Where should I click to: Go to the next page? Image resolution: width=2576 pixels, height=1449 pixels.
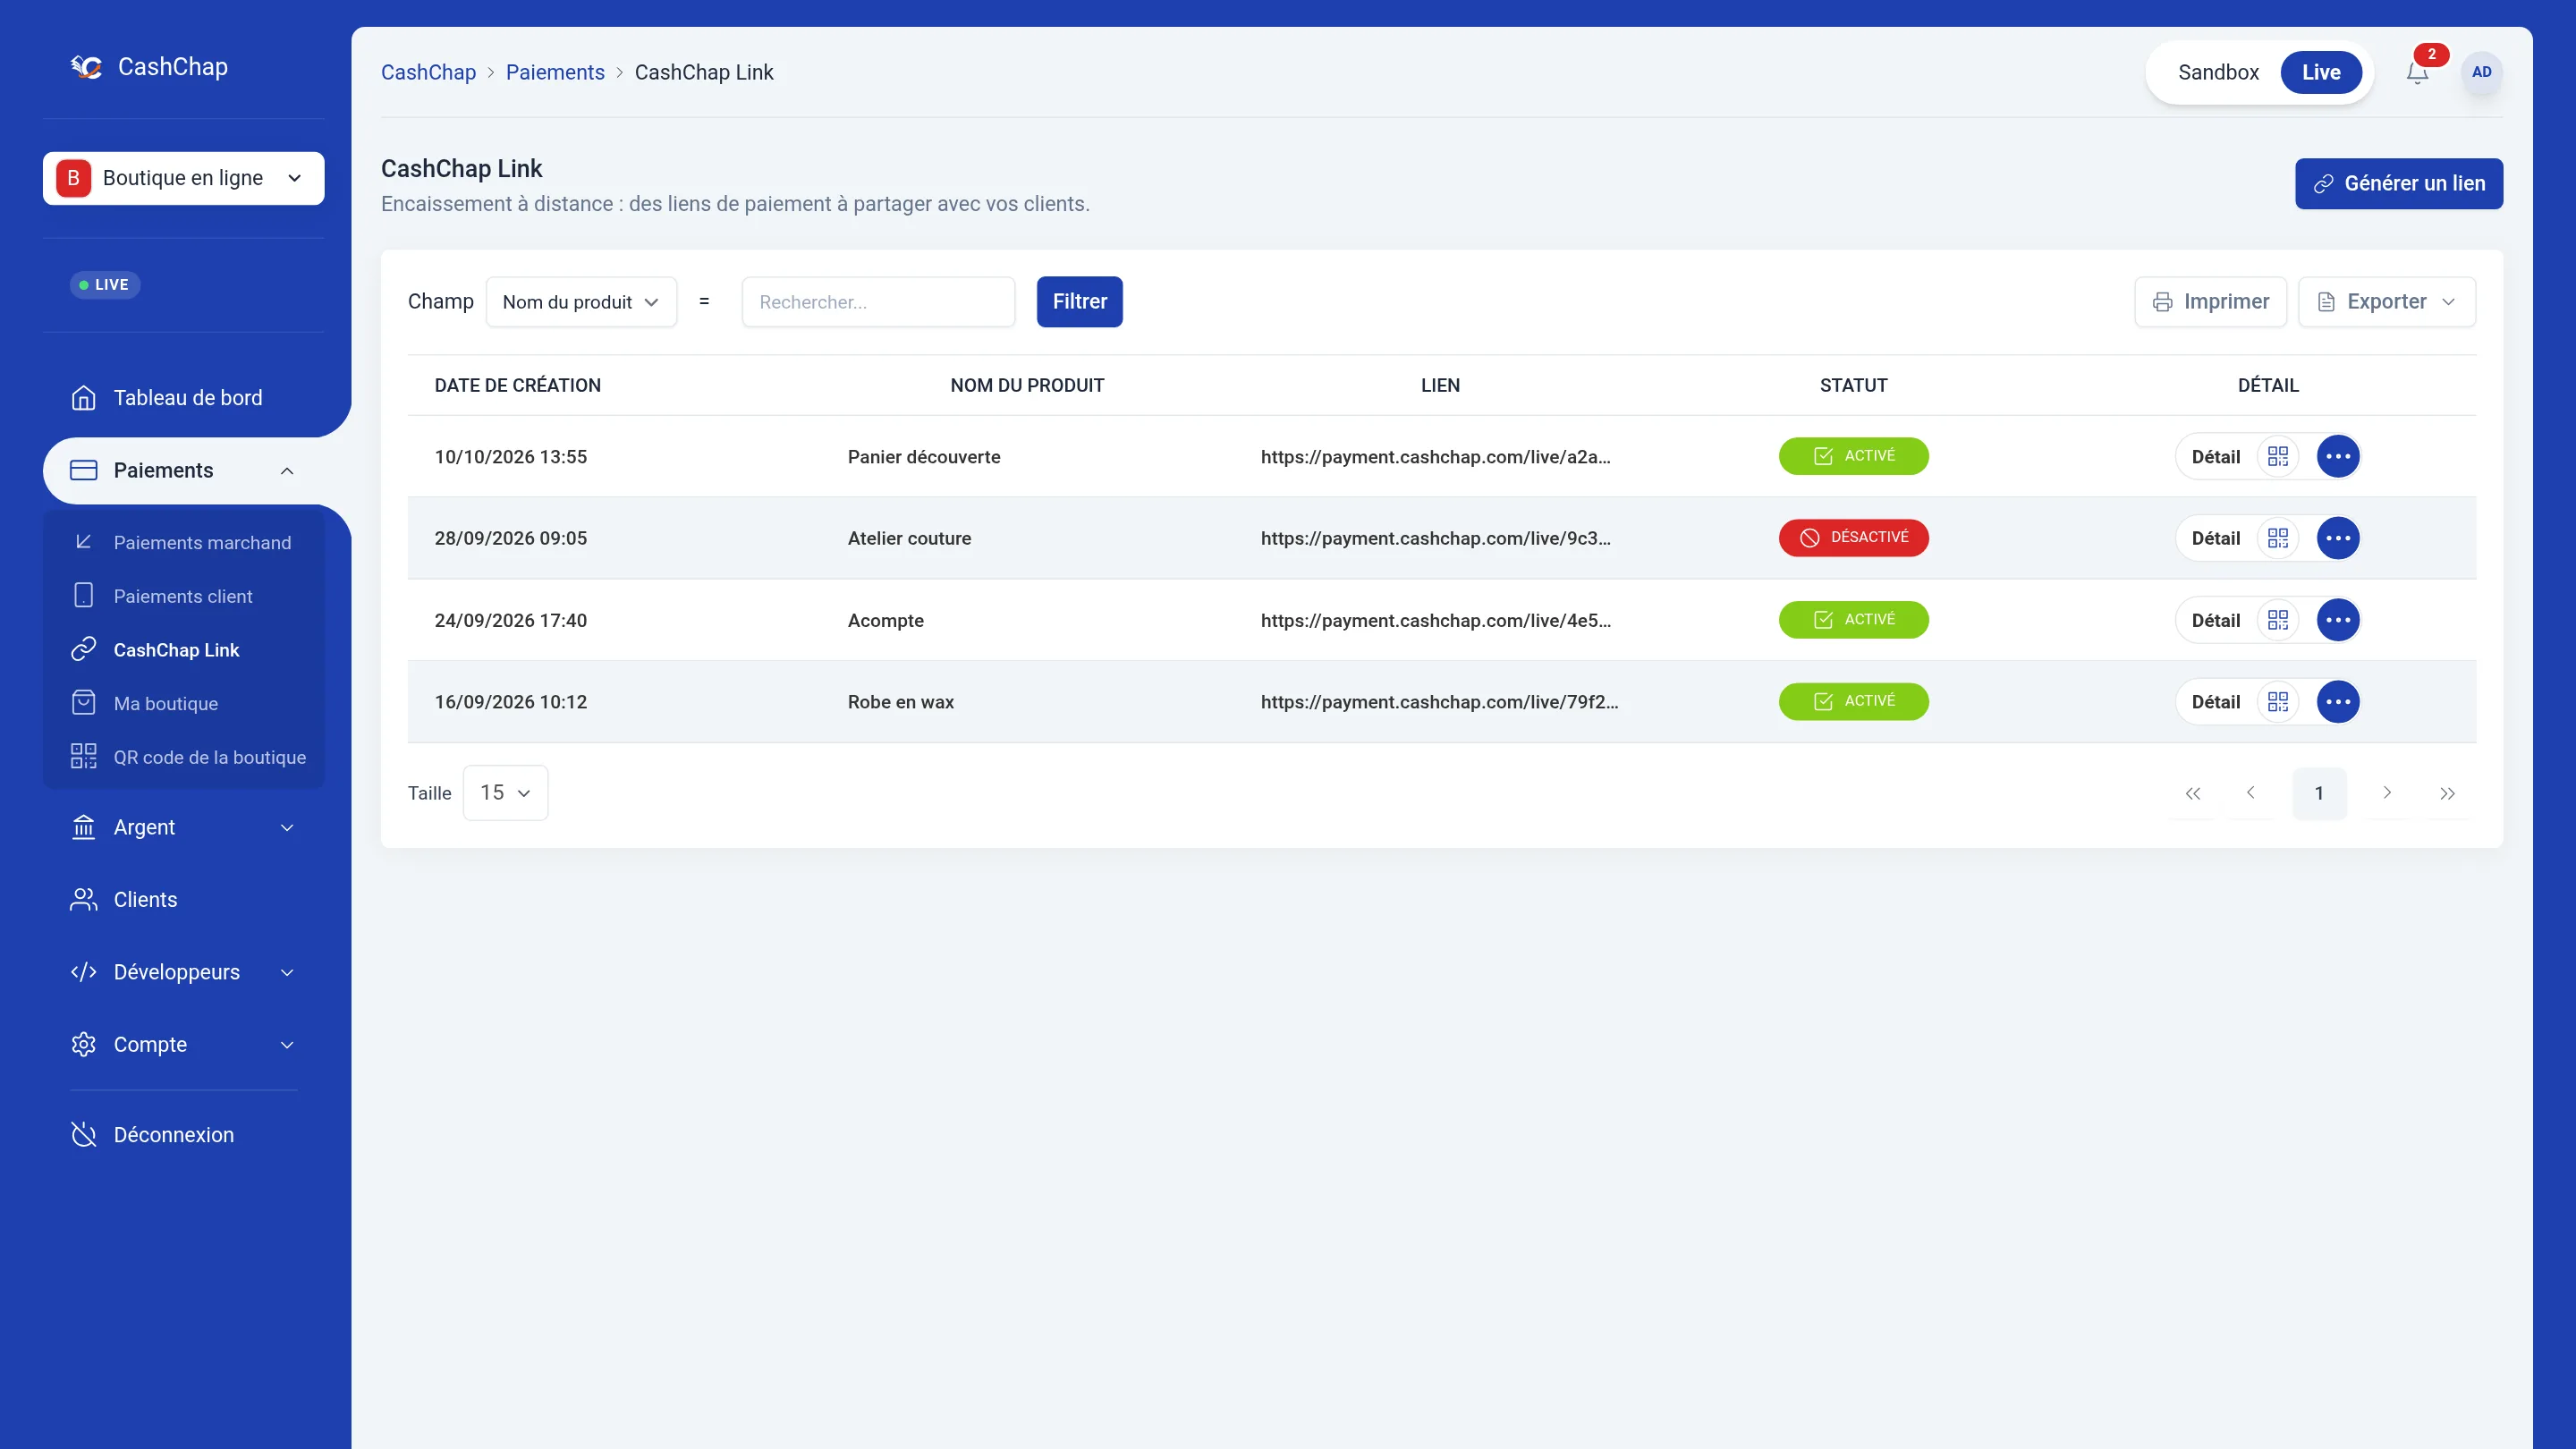point(2387,793)
